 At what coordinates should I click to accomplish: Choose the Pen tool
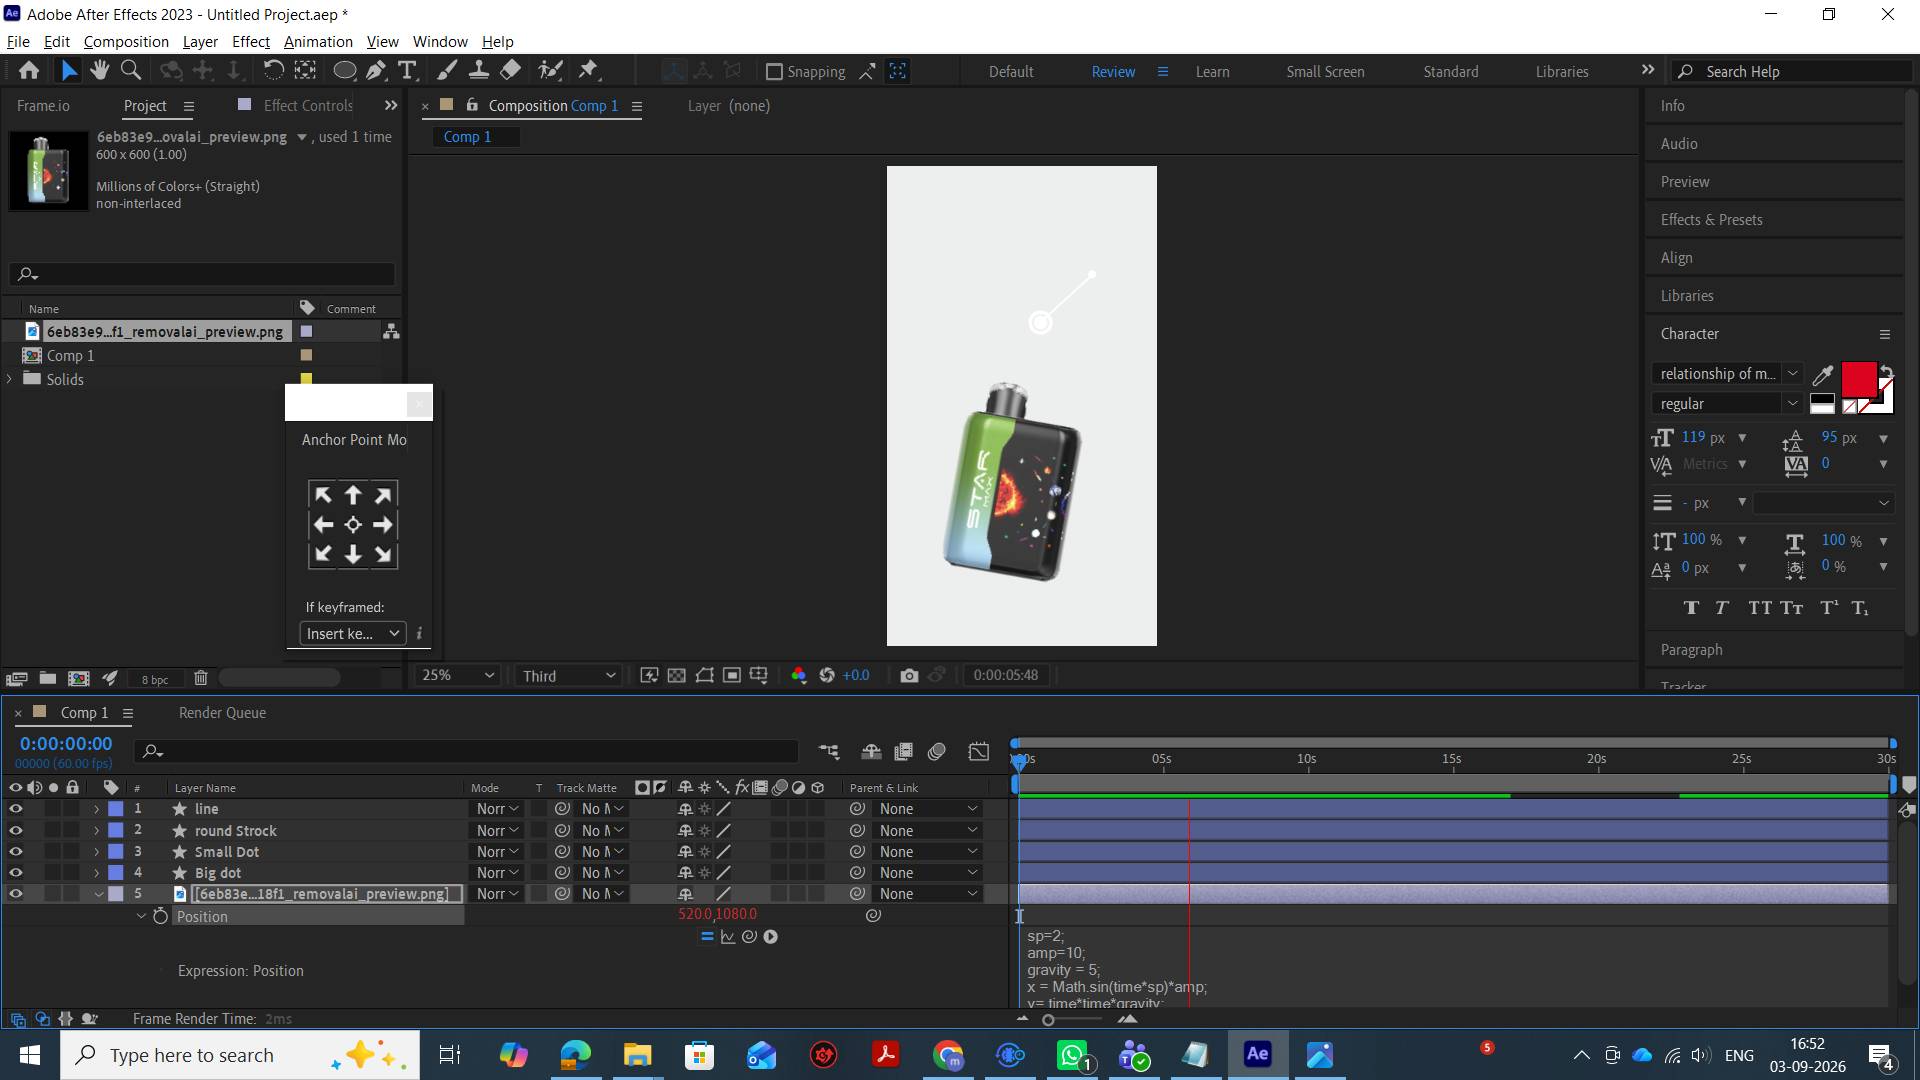click(x=376, y=70)
